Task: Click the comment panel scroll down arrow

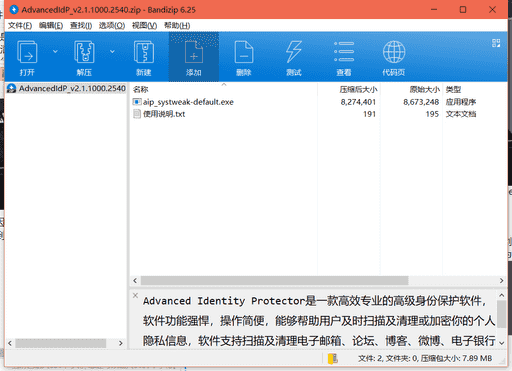Action: pos(501,342)
